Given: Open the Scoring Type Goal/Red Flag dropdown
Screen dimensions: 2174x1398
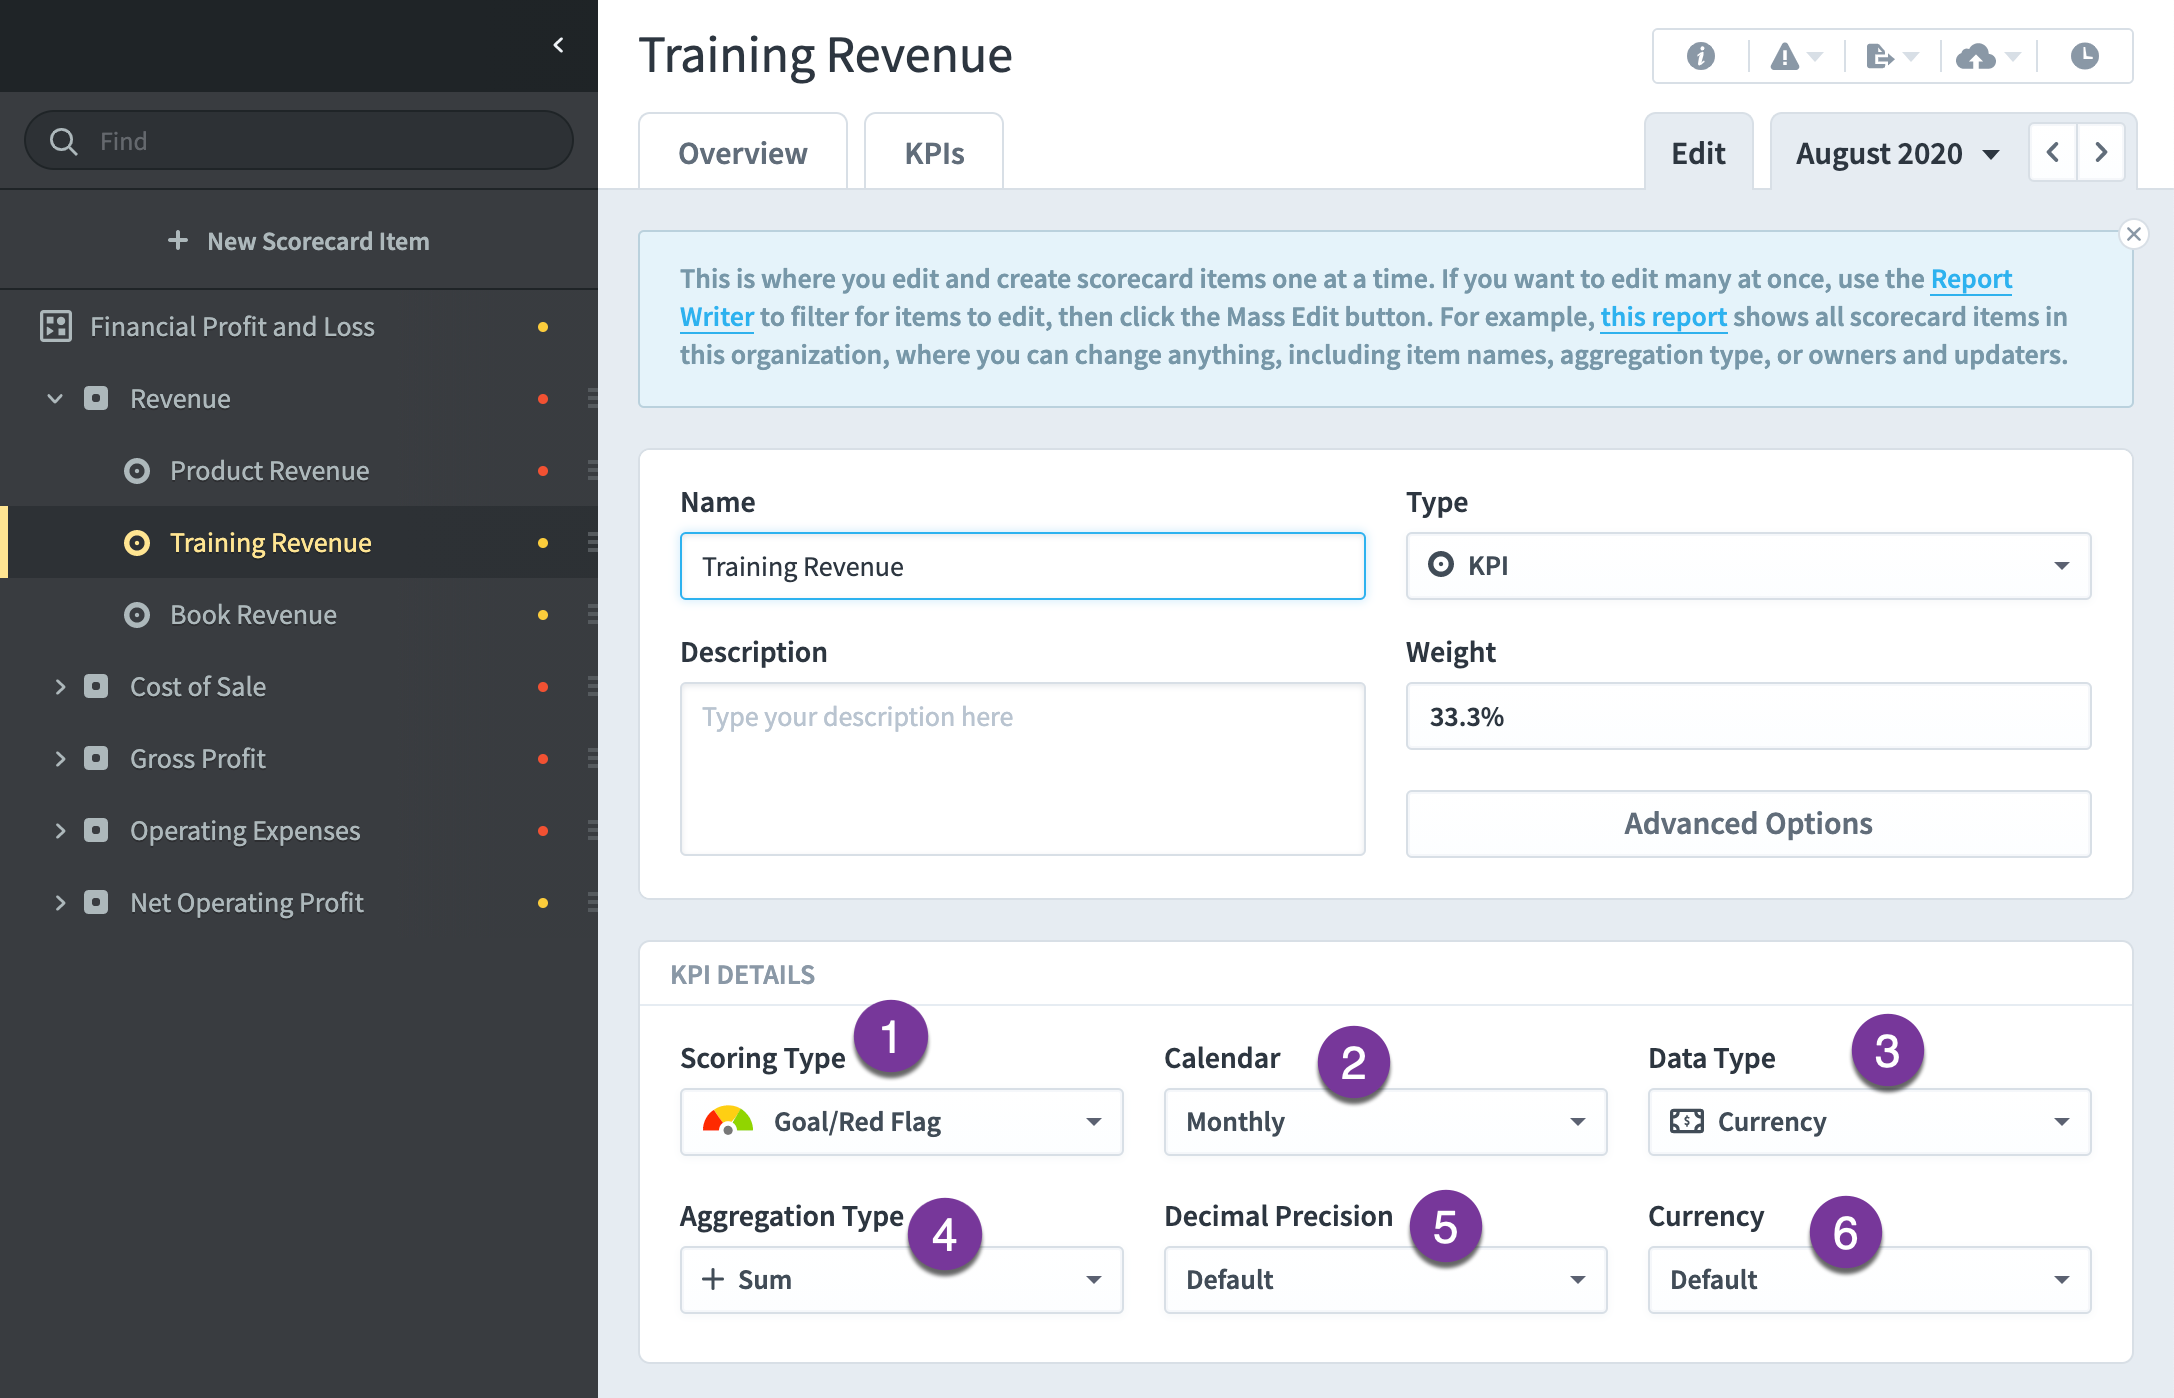Looking at the screenshot, I should tap(901, 1122).
